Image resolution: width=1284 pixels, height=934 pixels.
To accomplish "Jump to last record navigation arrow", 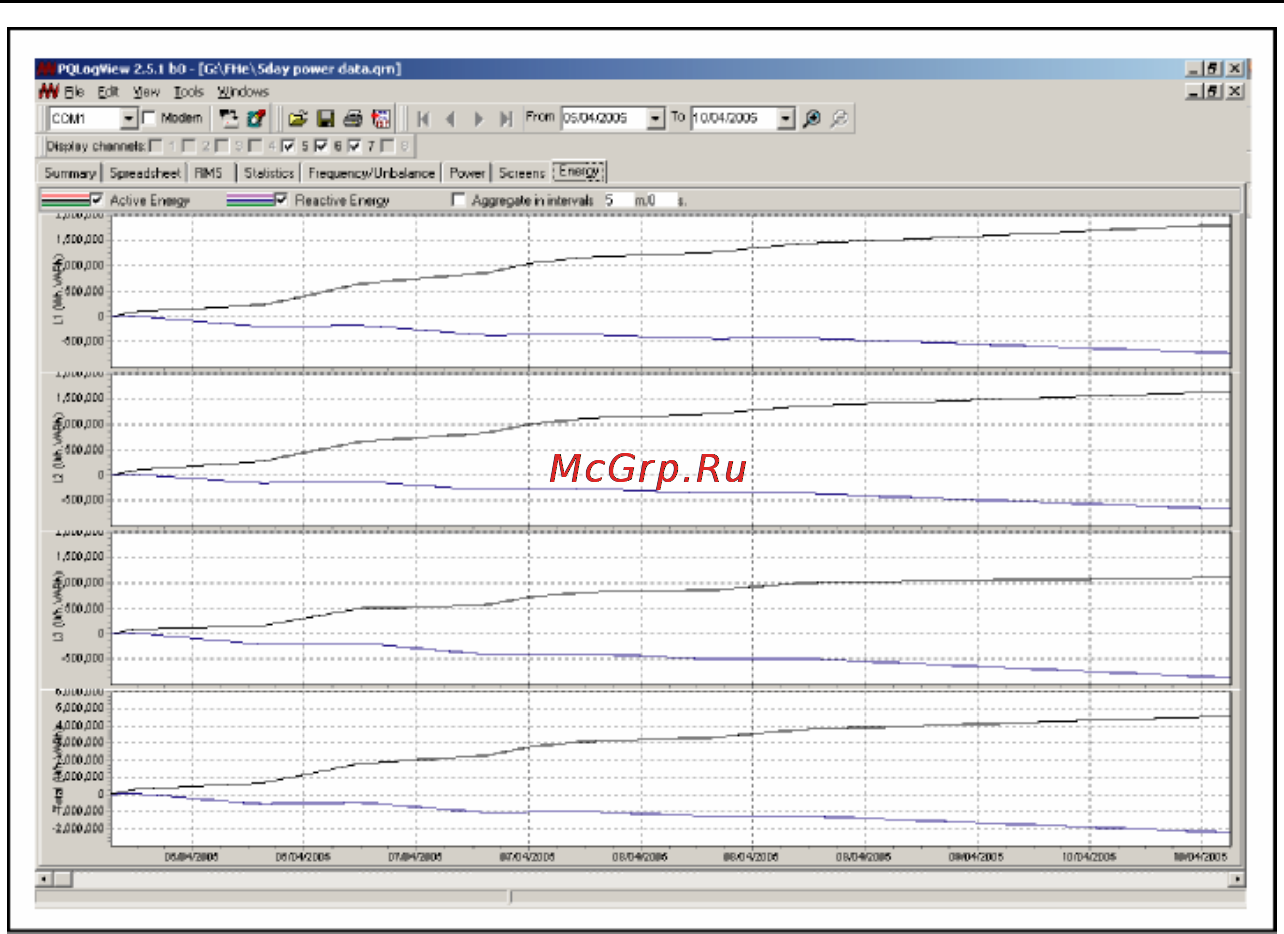I will (505, 118).
